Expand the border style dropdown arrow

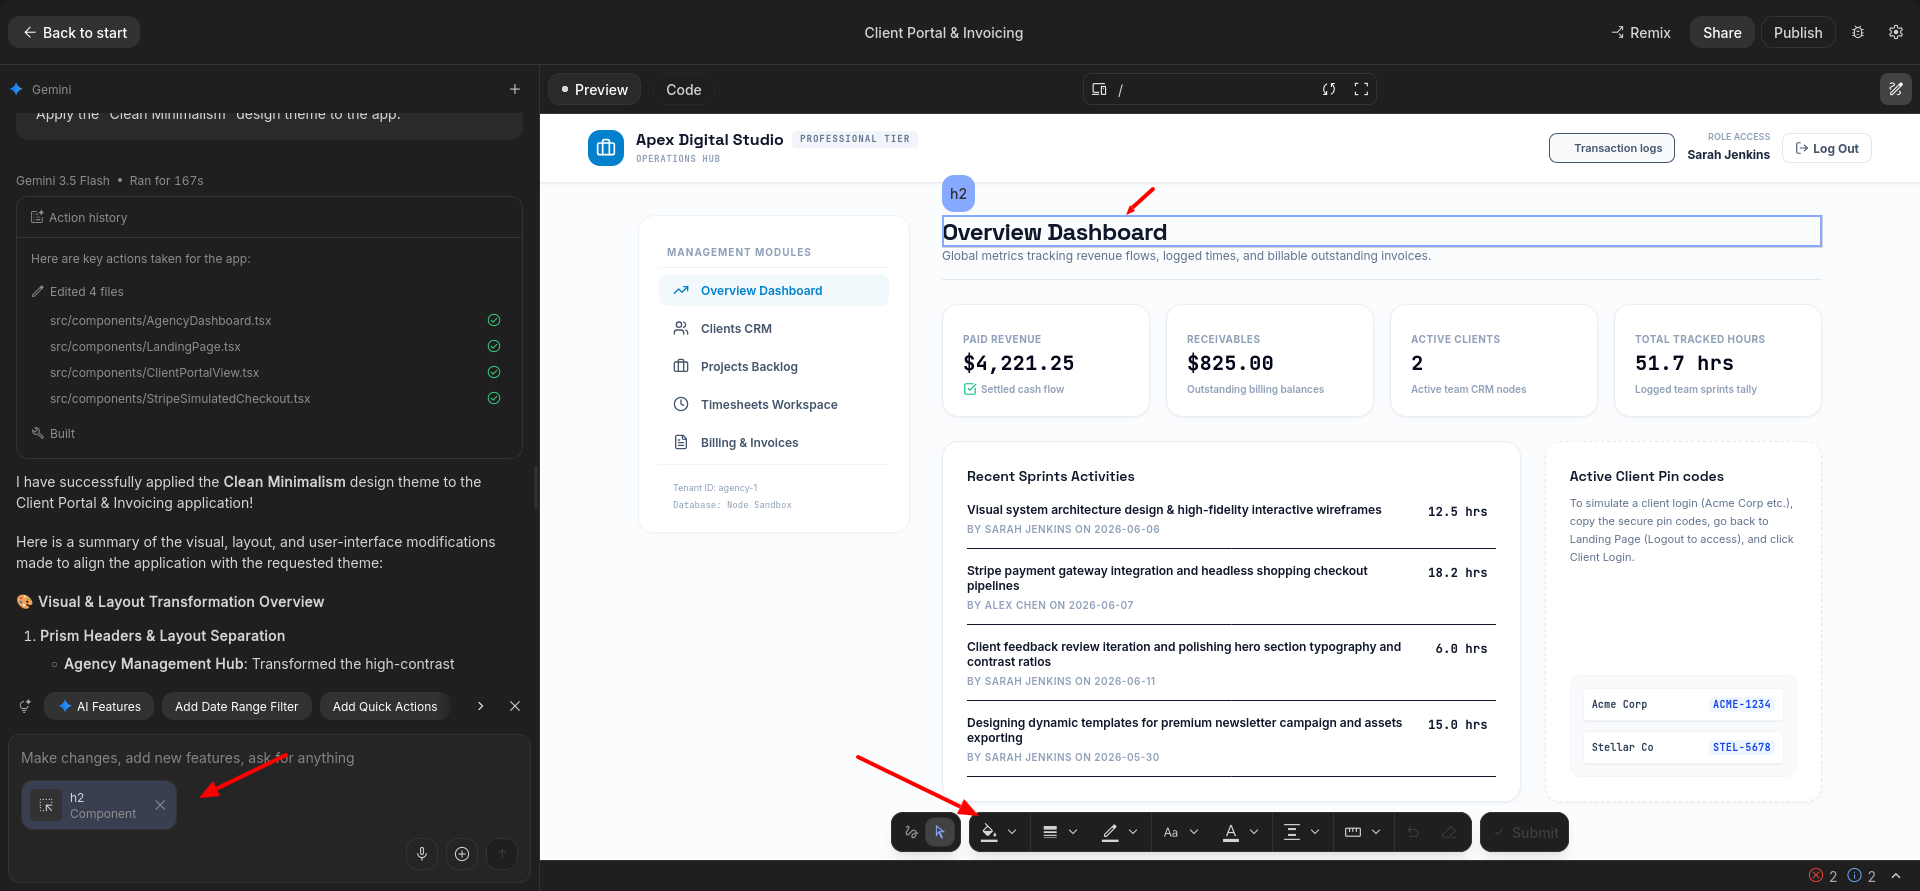[1073, 832]
